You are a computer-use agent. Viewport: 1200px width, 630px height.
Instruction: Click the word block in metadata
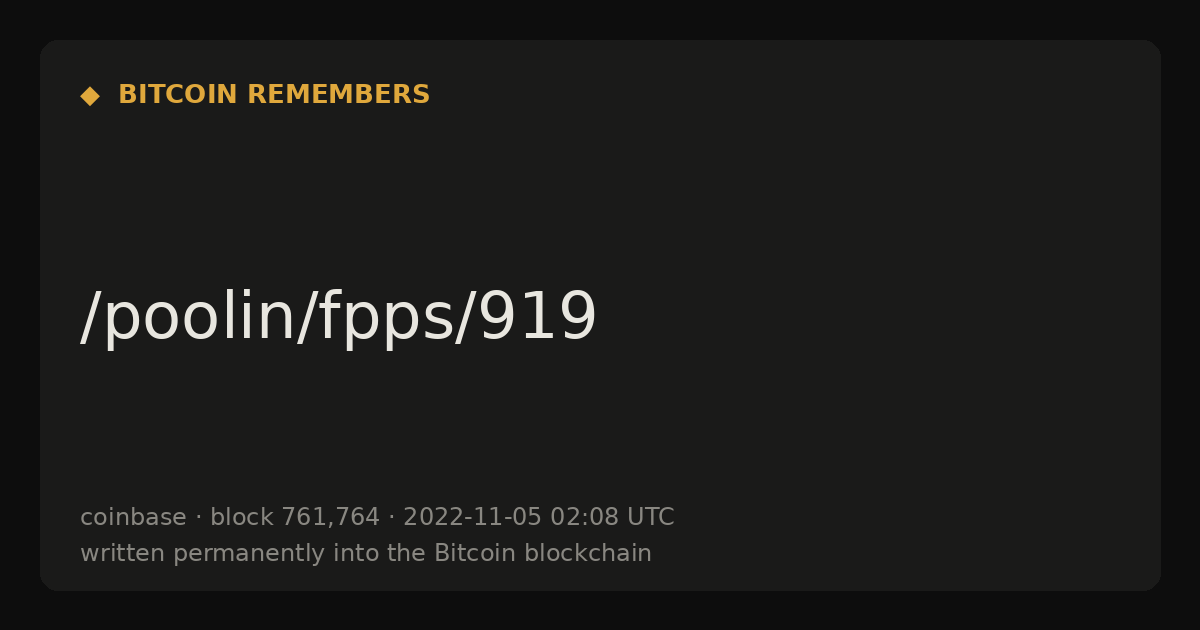pyautogui.click(x=242, y=517)
